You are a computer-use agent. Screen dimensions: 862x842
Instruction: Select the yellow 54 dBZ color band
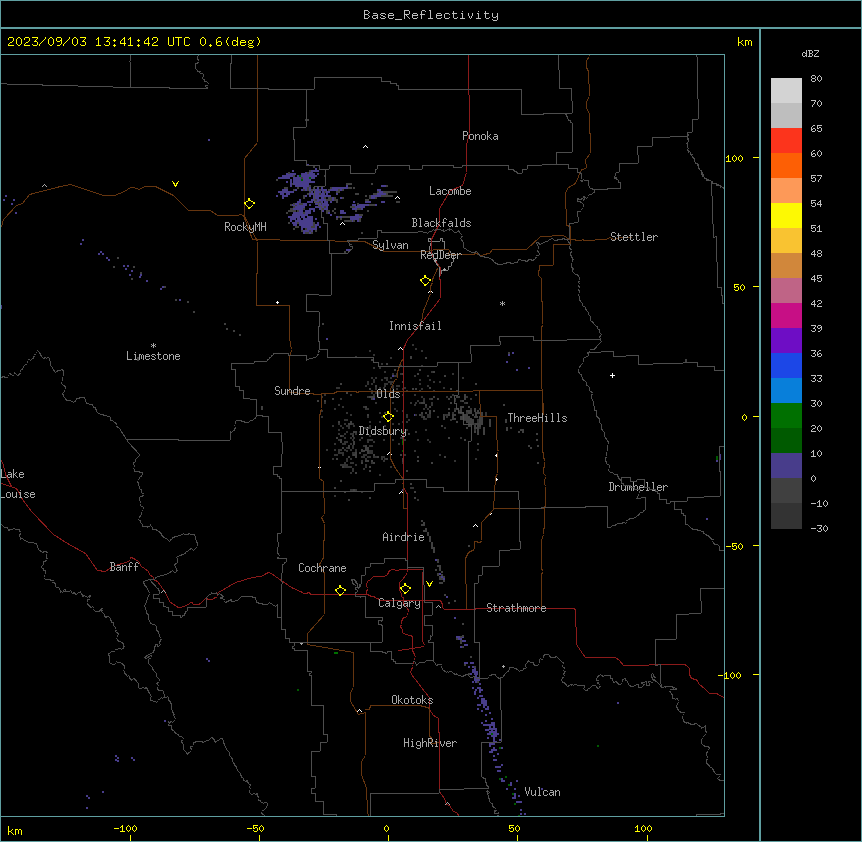coord(786,215)
